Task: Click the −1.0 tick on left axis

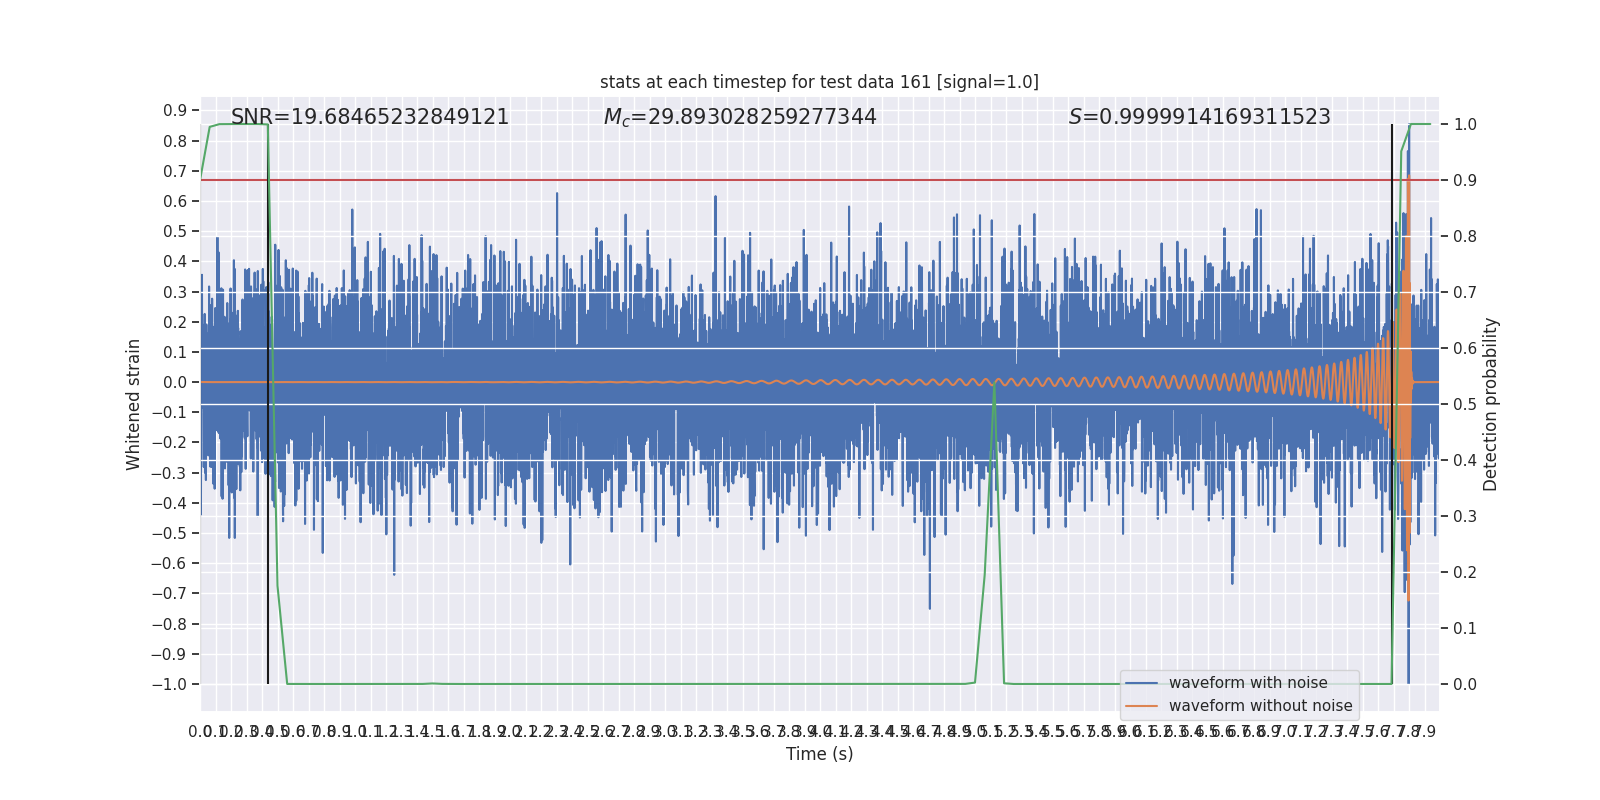Action: (x=169, y=685)
